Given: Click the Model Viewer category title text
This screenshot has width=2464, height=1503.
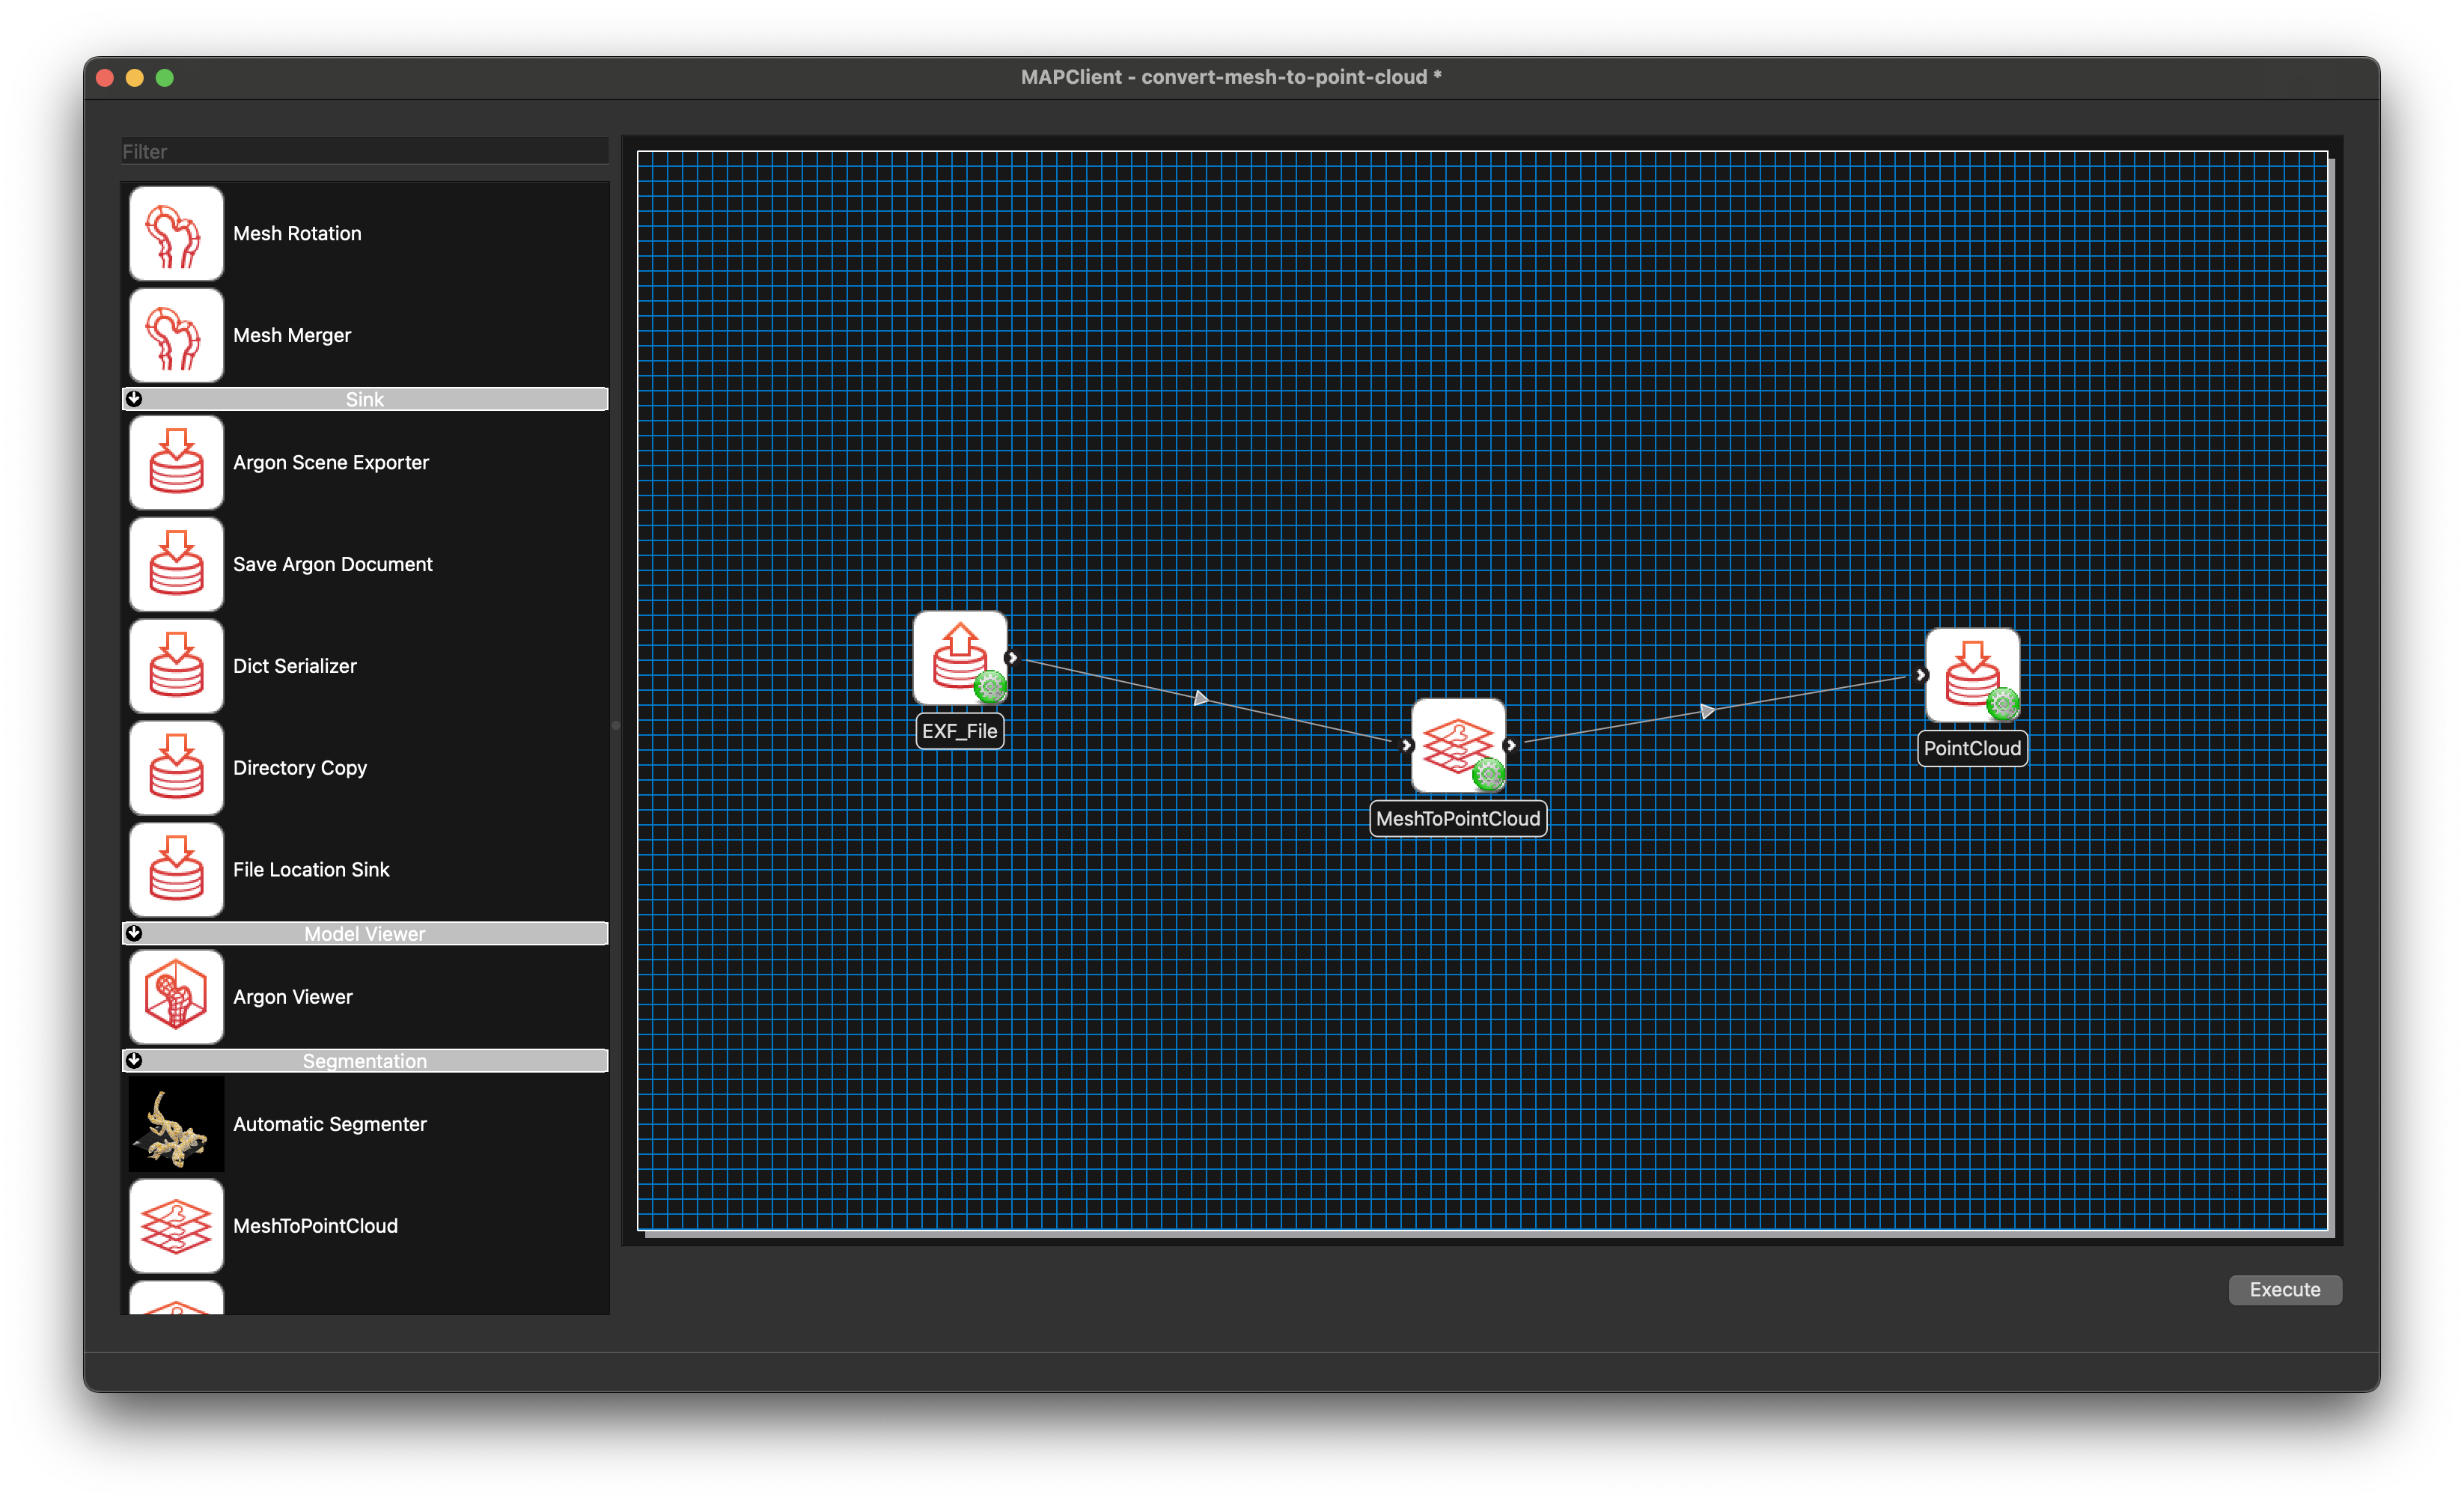Looking at the screenshot, I should point(364,933).
